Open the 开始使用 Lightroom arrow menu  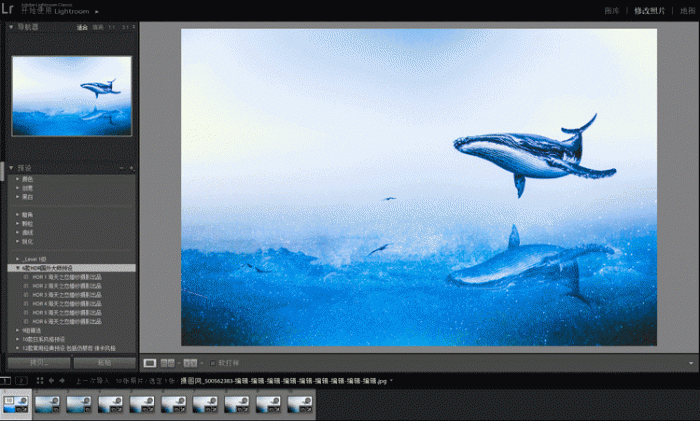point(96,12)
